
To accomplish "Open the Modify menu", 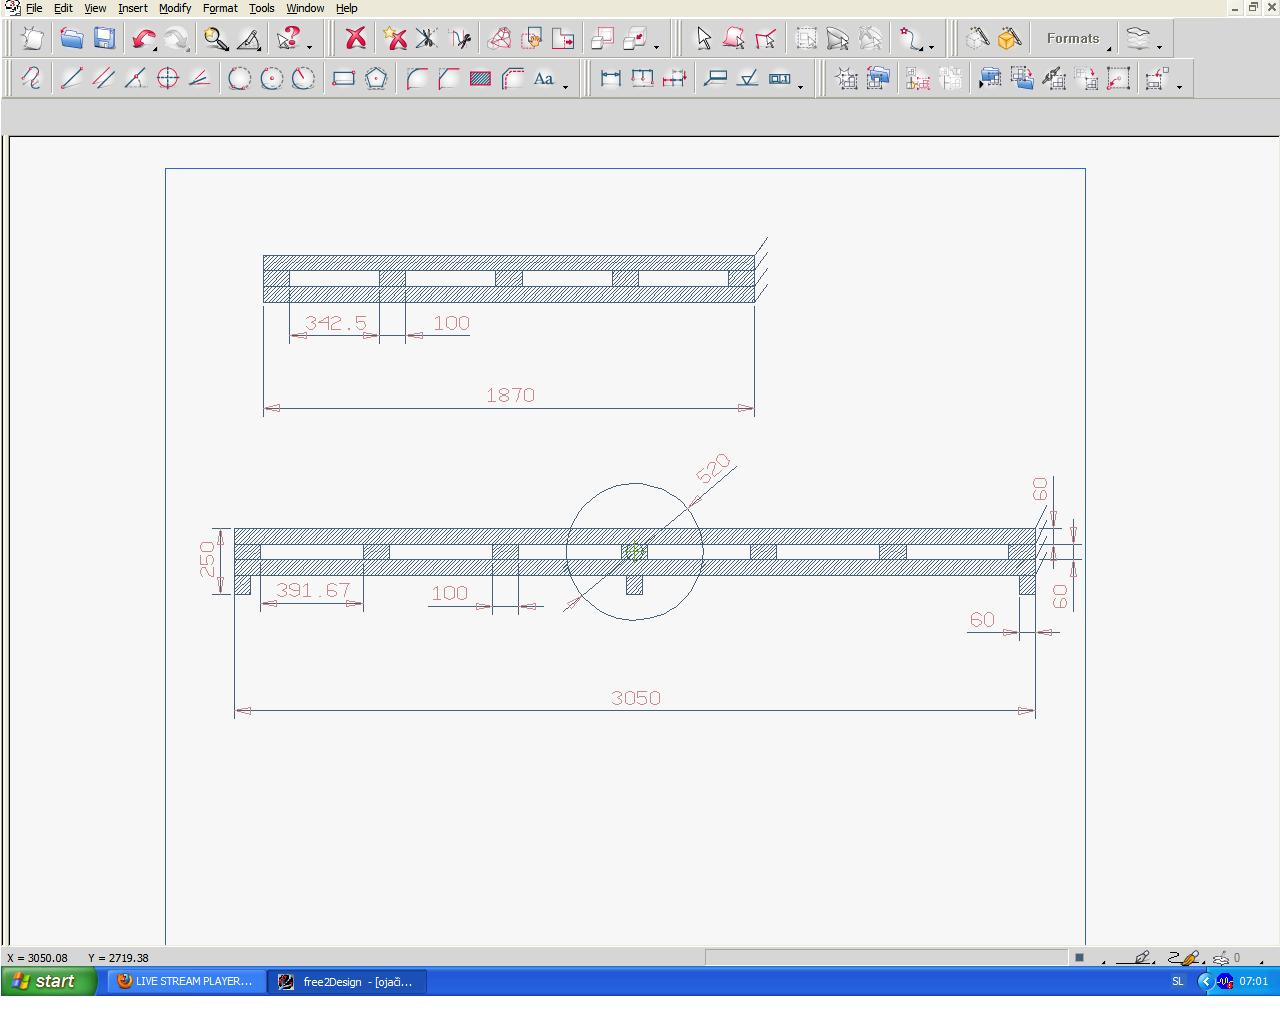I will [x=175, y=8].
